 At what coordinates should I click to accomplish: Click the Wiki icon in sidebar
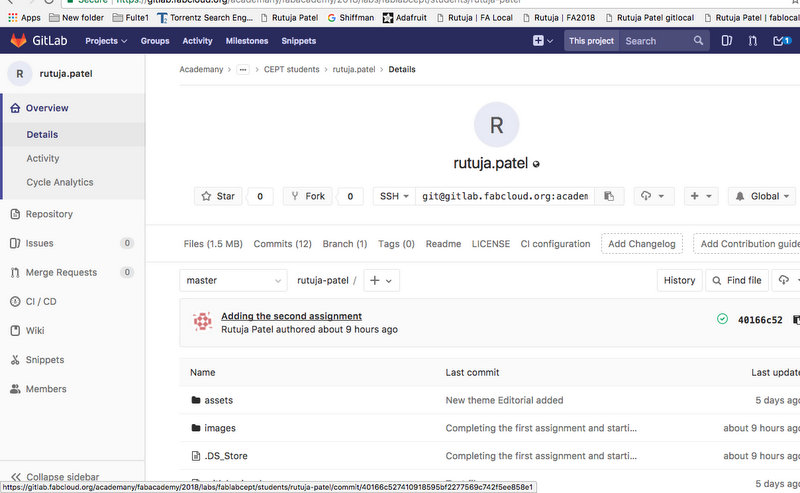click(x=15, y=330)
